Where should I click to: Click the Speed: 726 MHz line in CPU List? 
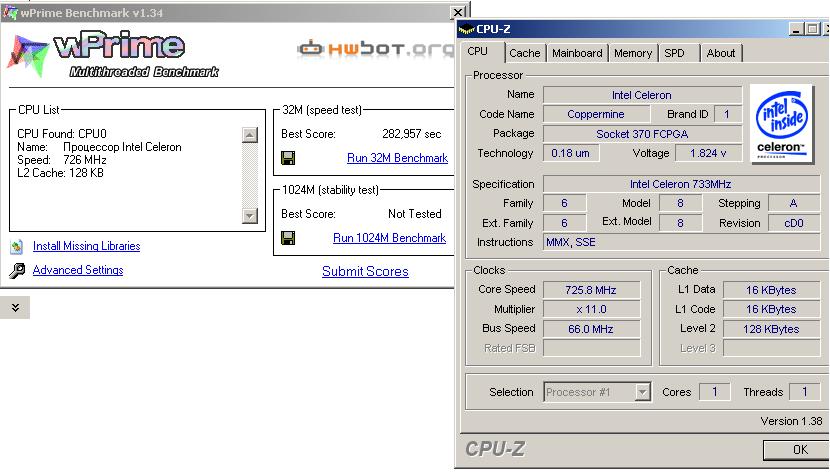62,160
